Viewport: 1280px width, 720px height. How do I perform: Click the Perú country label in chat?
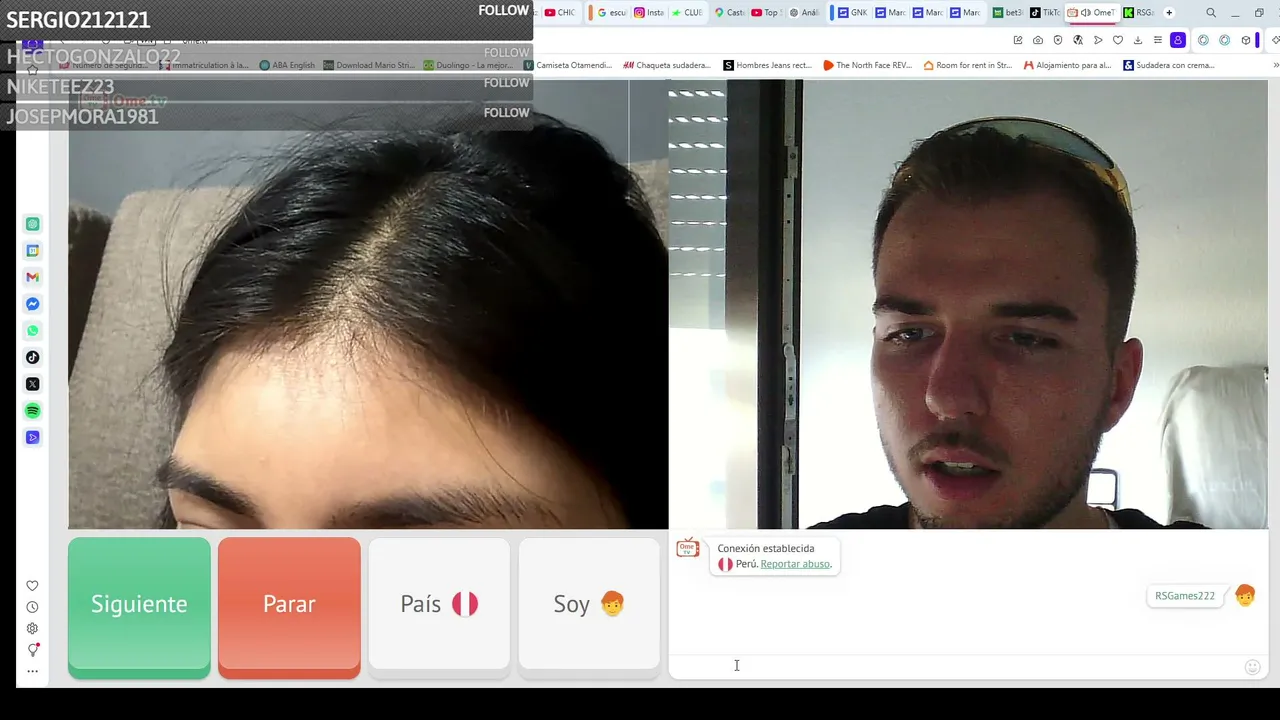pyautogui.click(x=746, y=564)
